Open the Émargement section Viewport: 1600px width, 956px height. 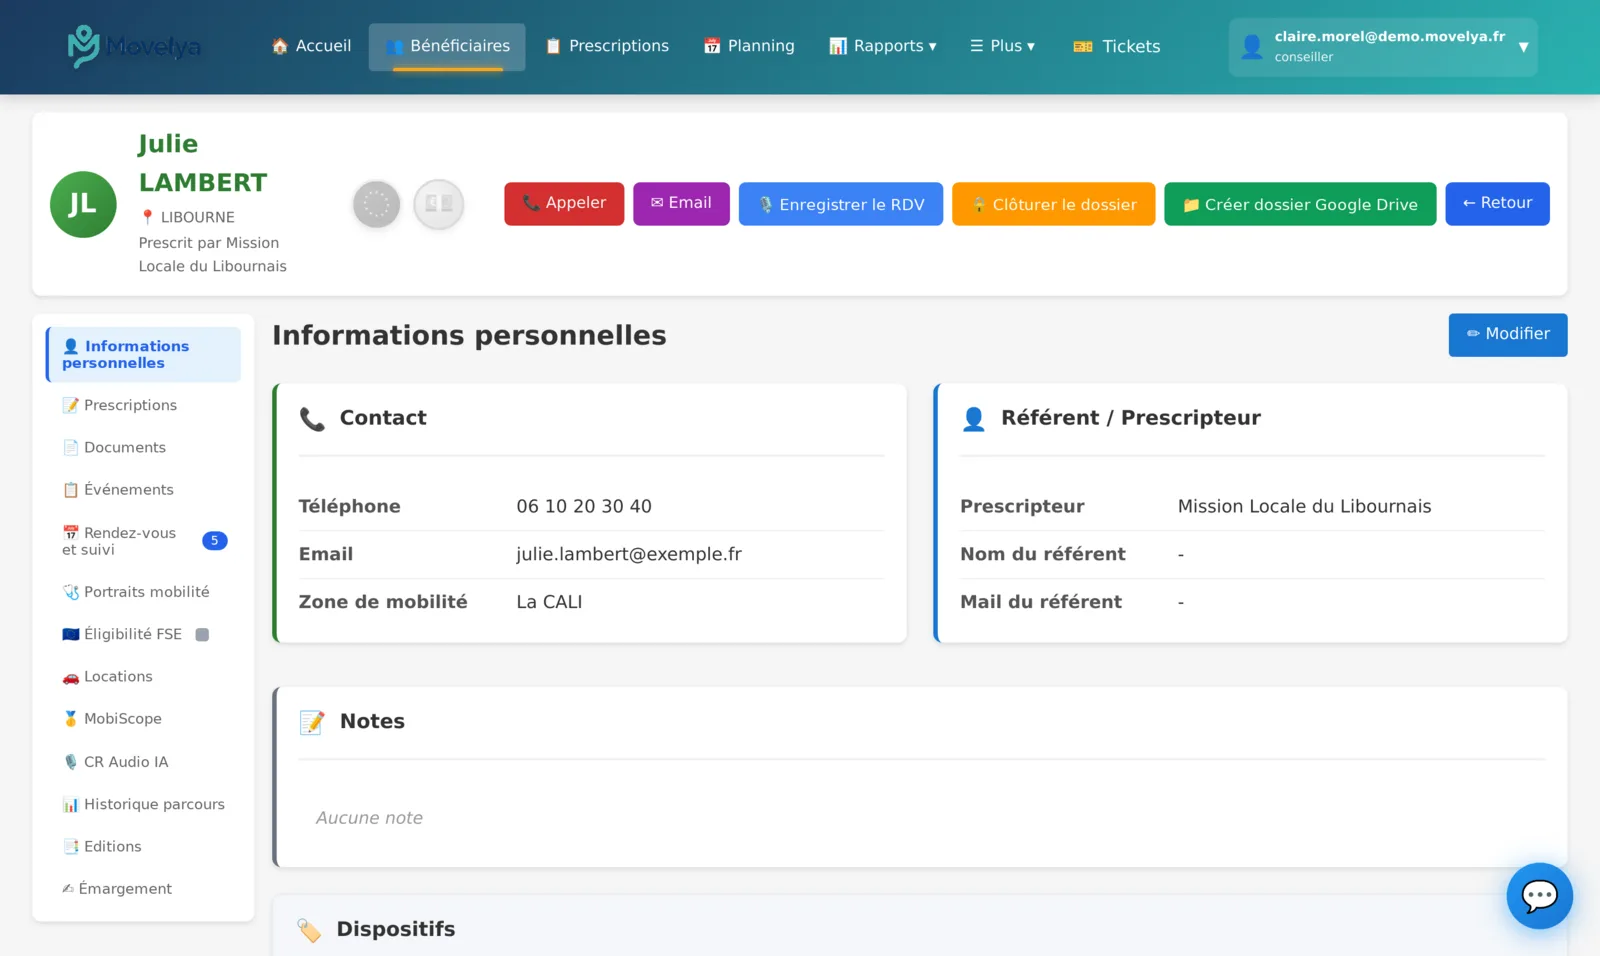143,888
